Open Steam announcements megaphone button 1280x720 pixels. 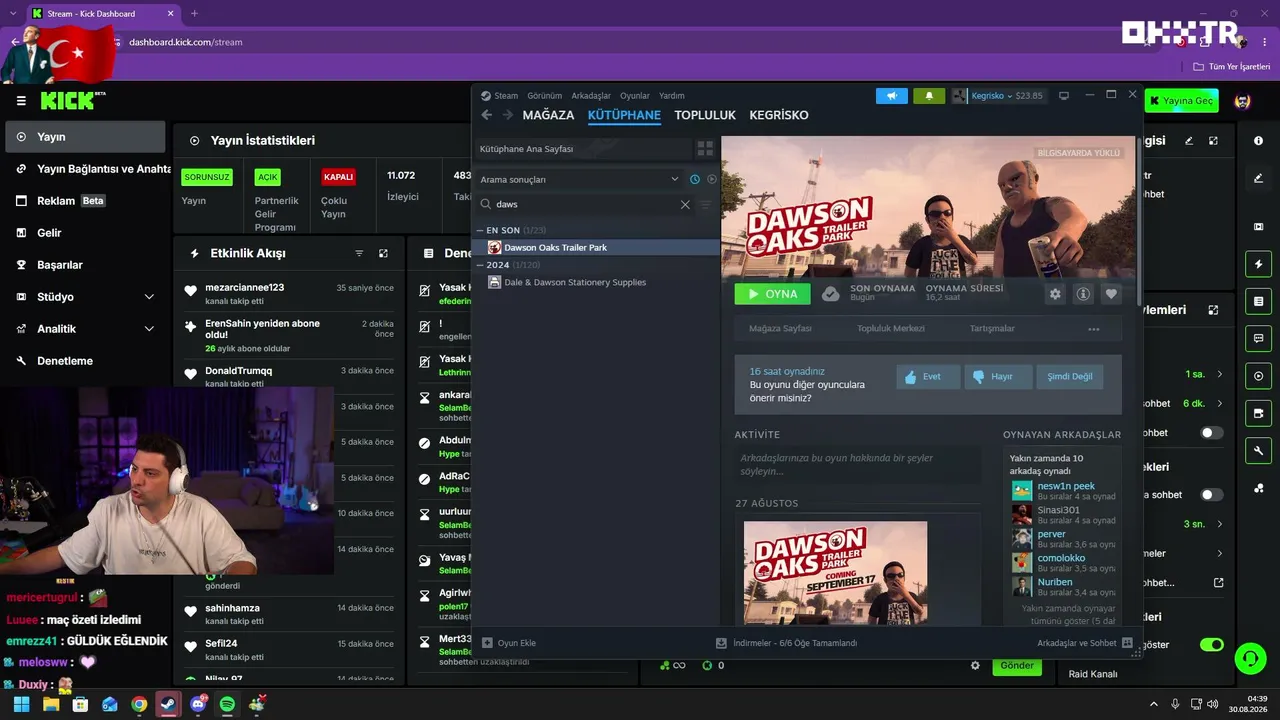892,96
